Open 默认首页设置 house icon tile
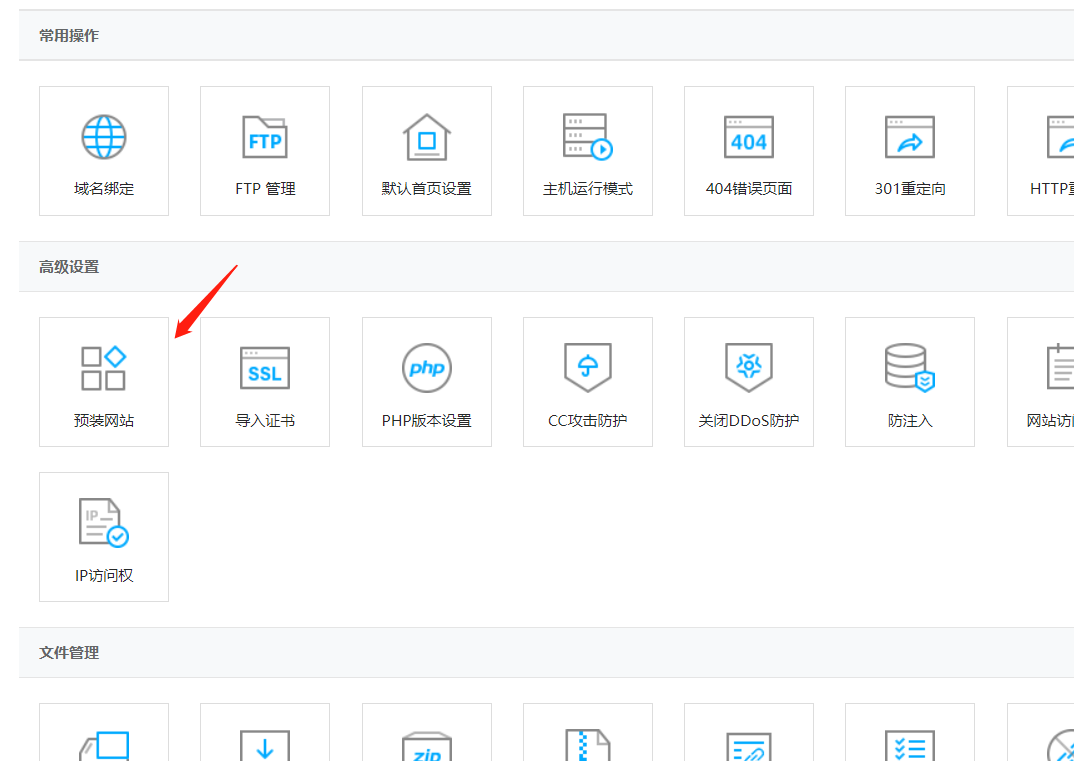This screenshot has height=761, width=1074. pyautogui.click(x=427, y=151)
